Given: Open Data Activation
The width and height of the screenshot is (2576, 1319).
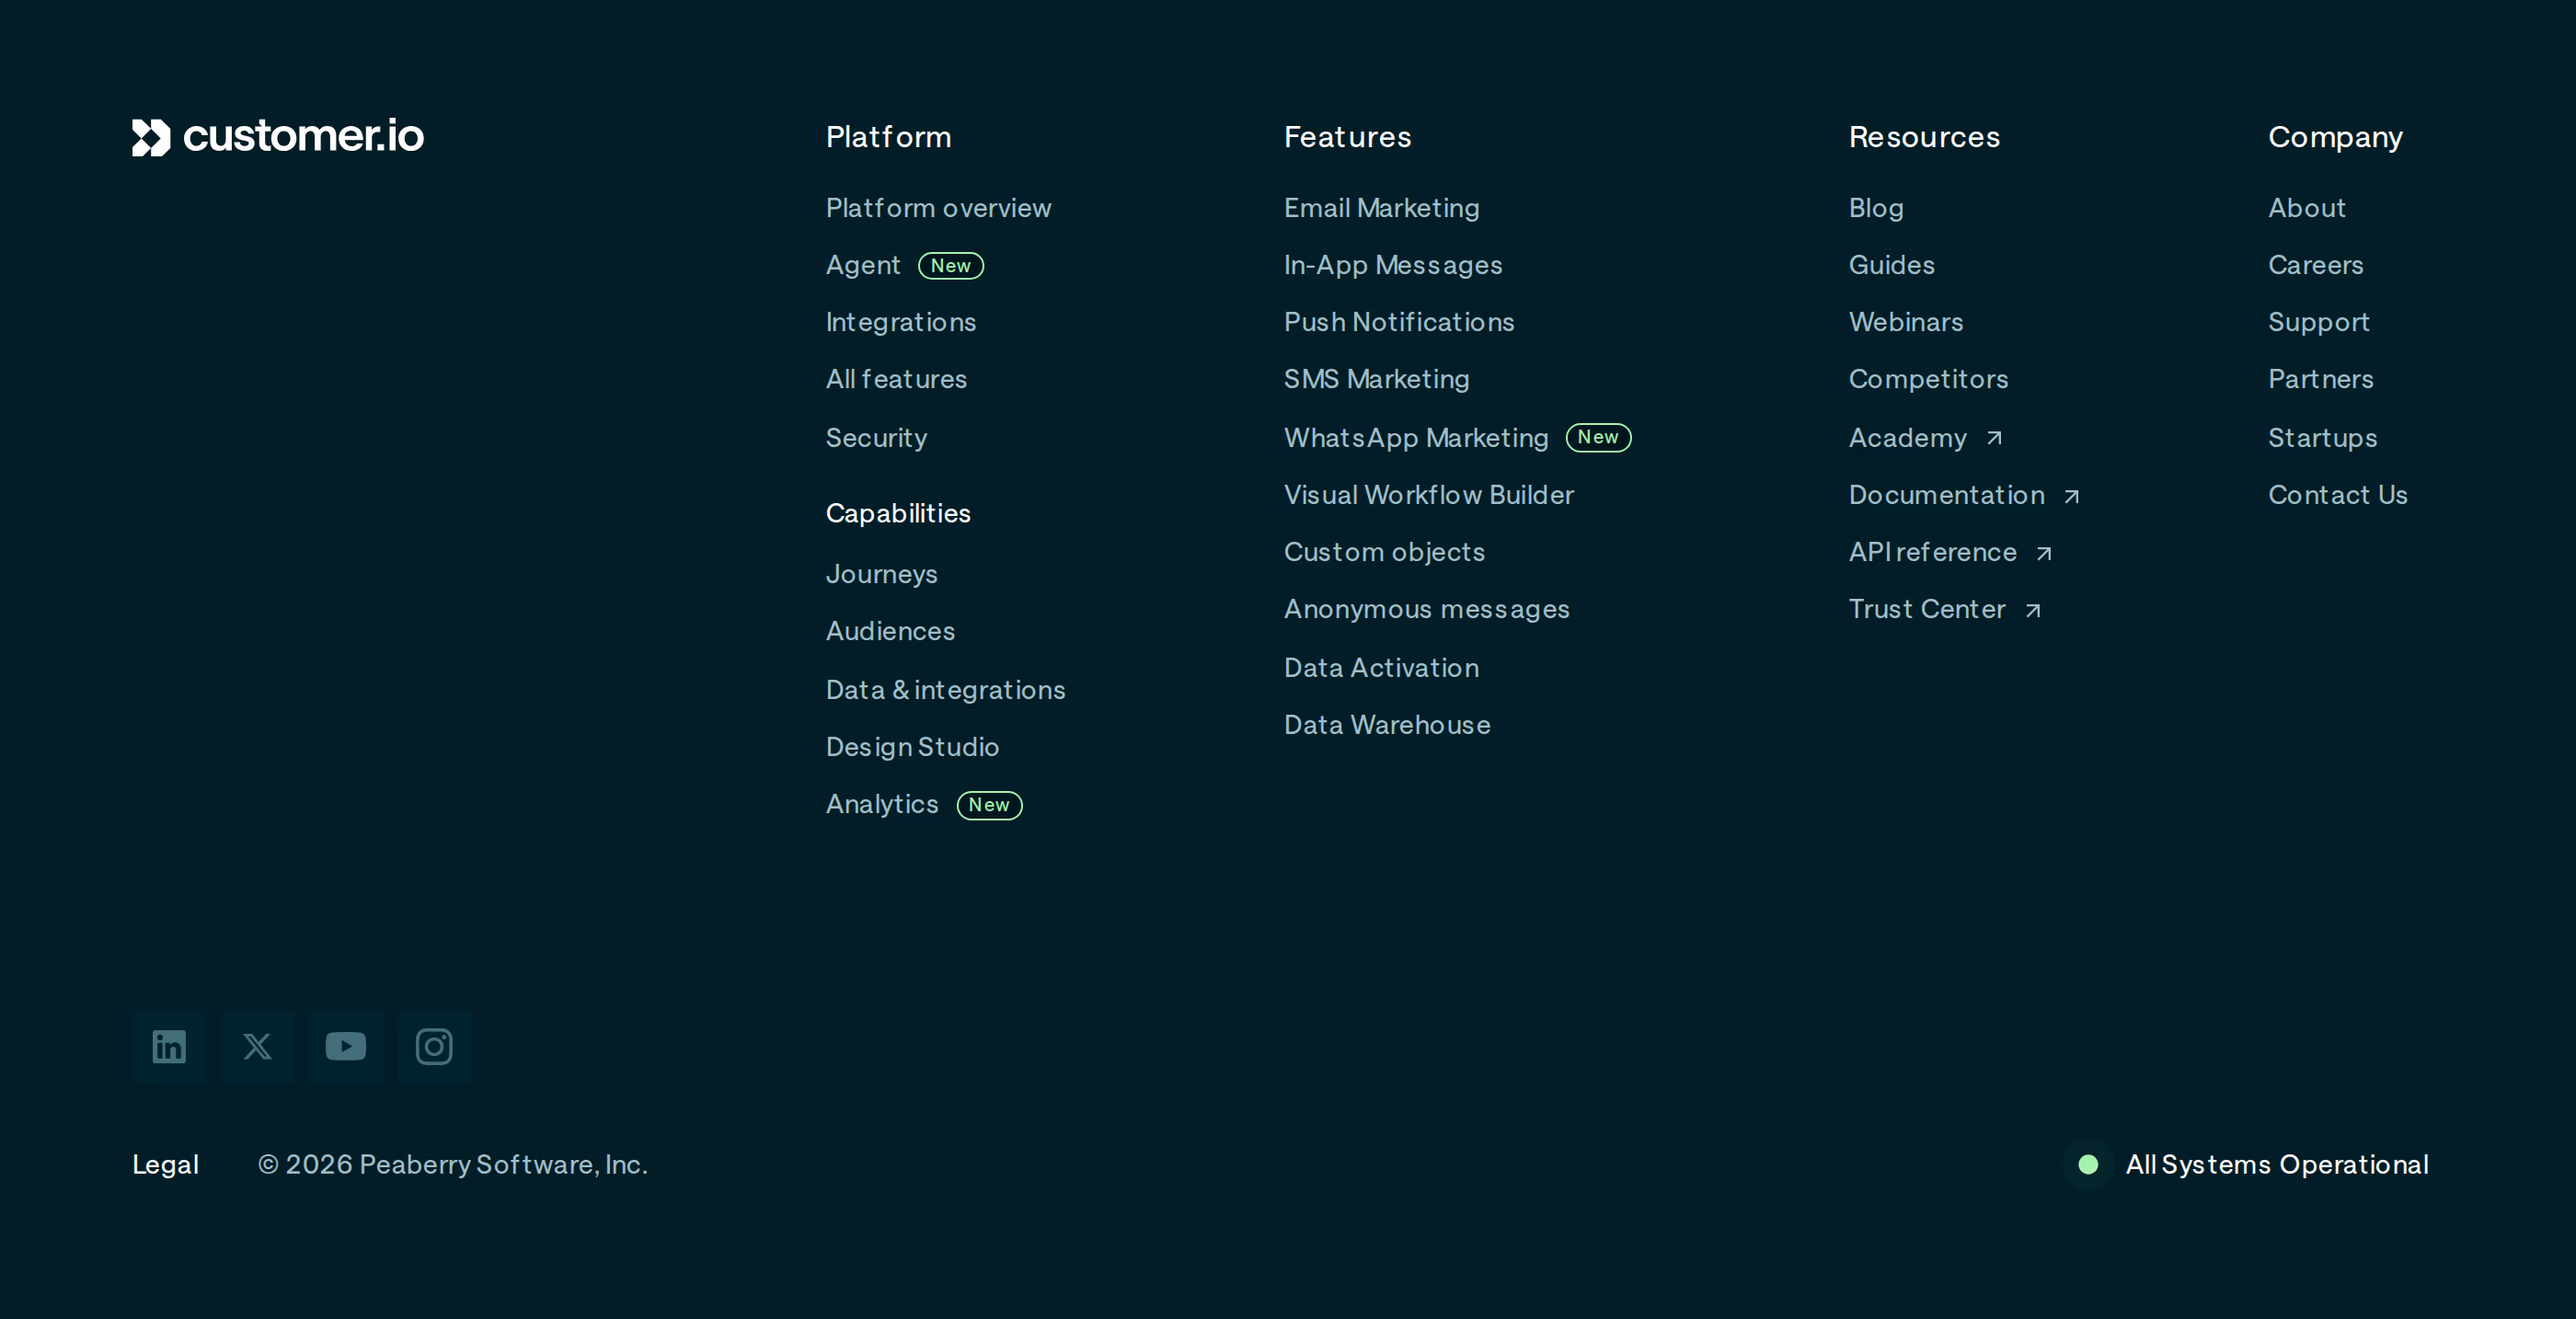Looking at the screenshot, I should [1381, 668].
